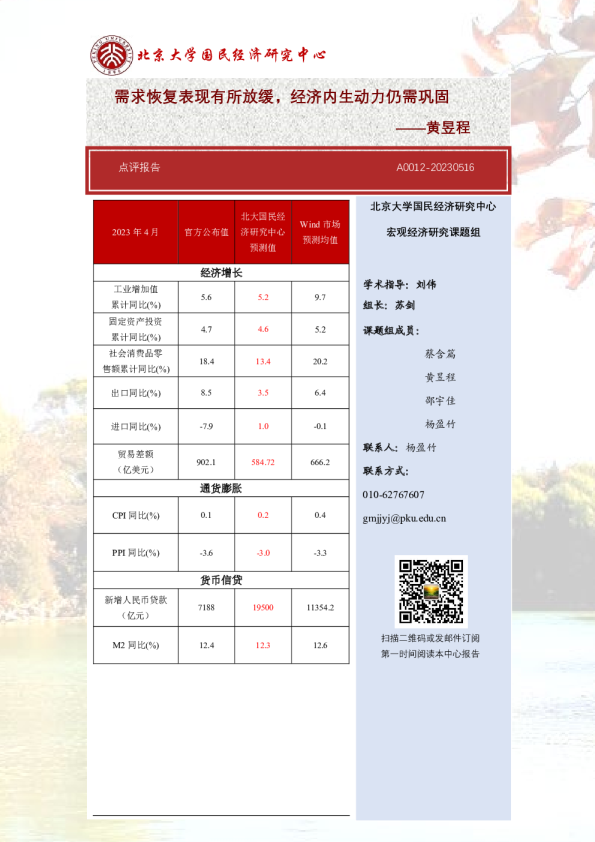The width and height of the screenshot is (595, 842).
Task: Click the red forecast value 19500
Action: pos(263,607)
